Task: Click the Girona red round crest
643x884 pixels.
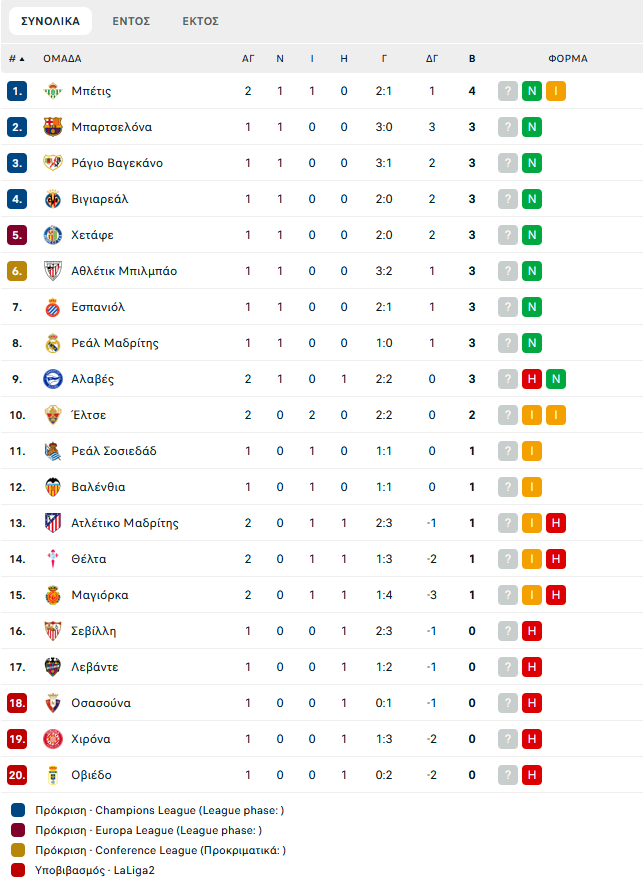Action: (x=53, y=739)
